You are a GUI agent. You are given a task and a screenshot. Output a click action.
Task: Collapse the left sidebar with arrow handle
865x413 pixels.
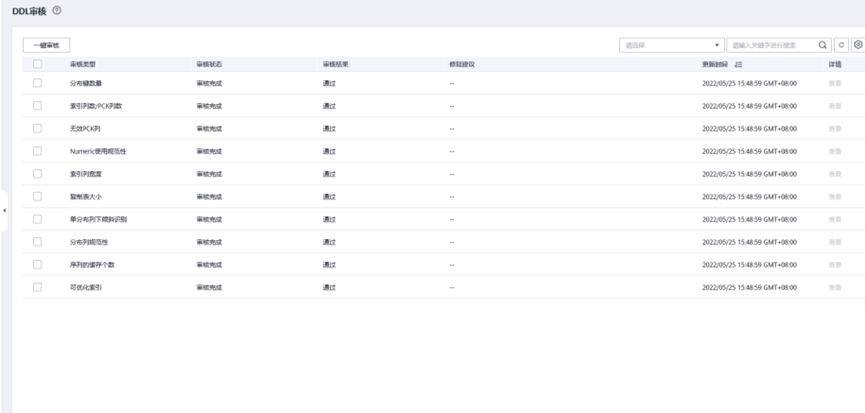point(4,211)
